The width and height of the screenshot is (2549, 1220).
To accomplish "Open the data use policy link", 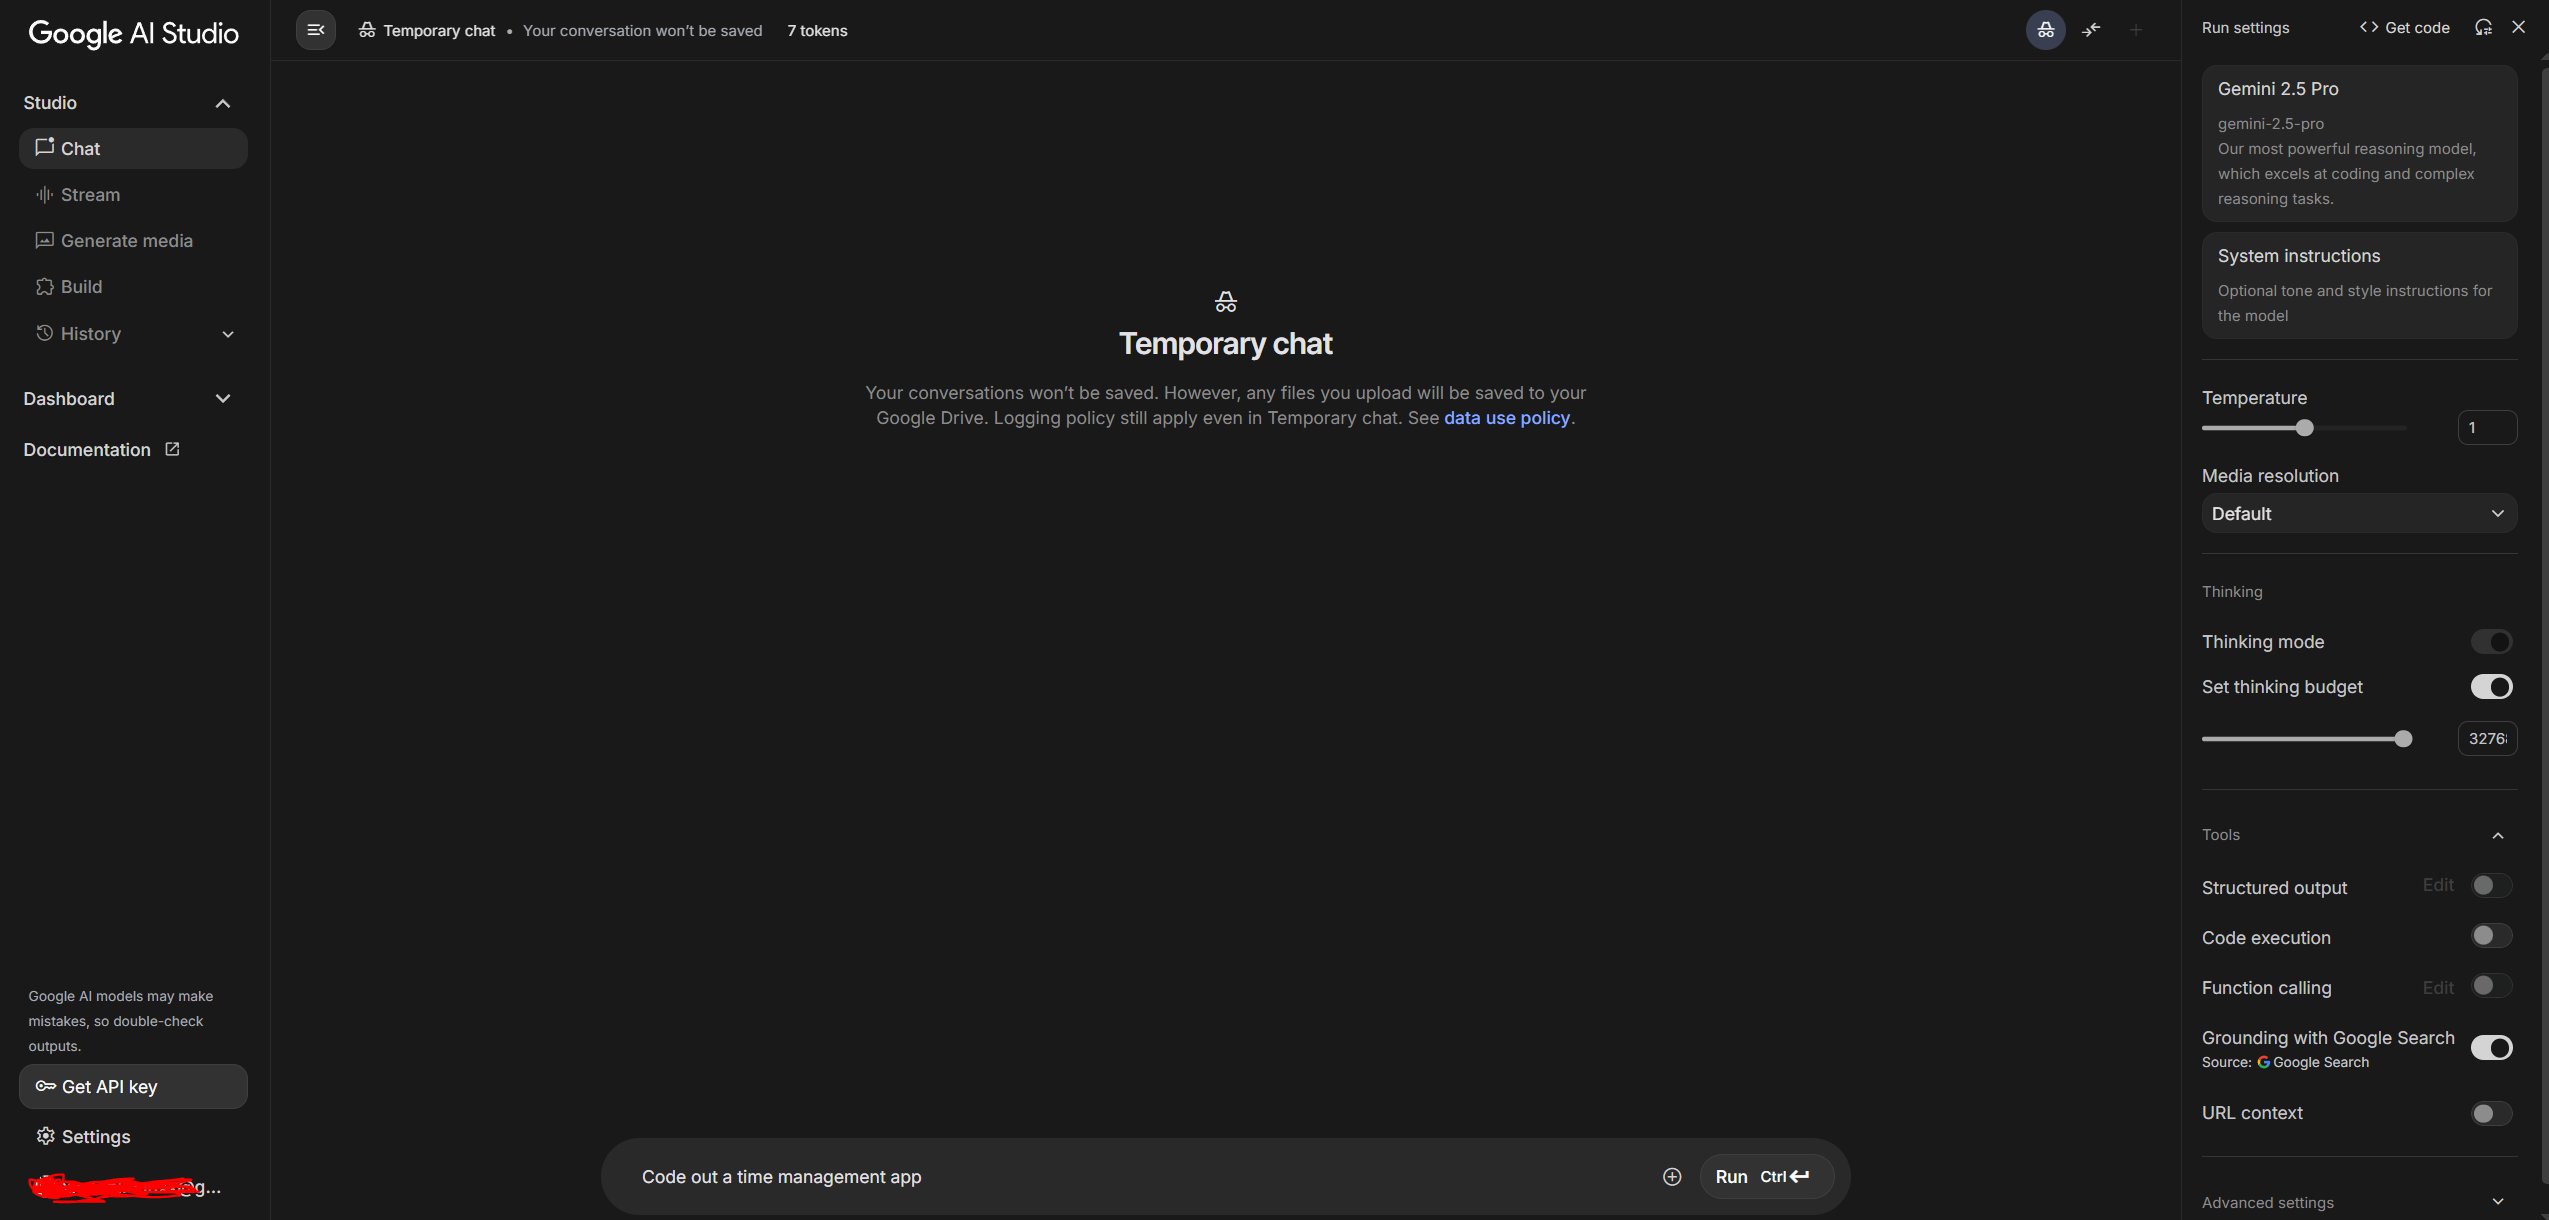I will [1506, 418].
